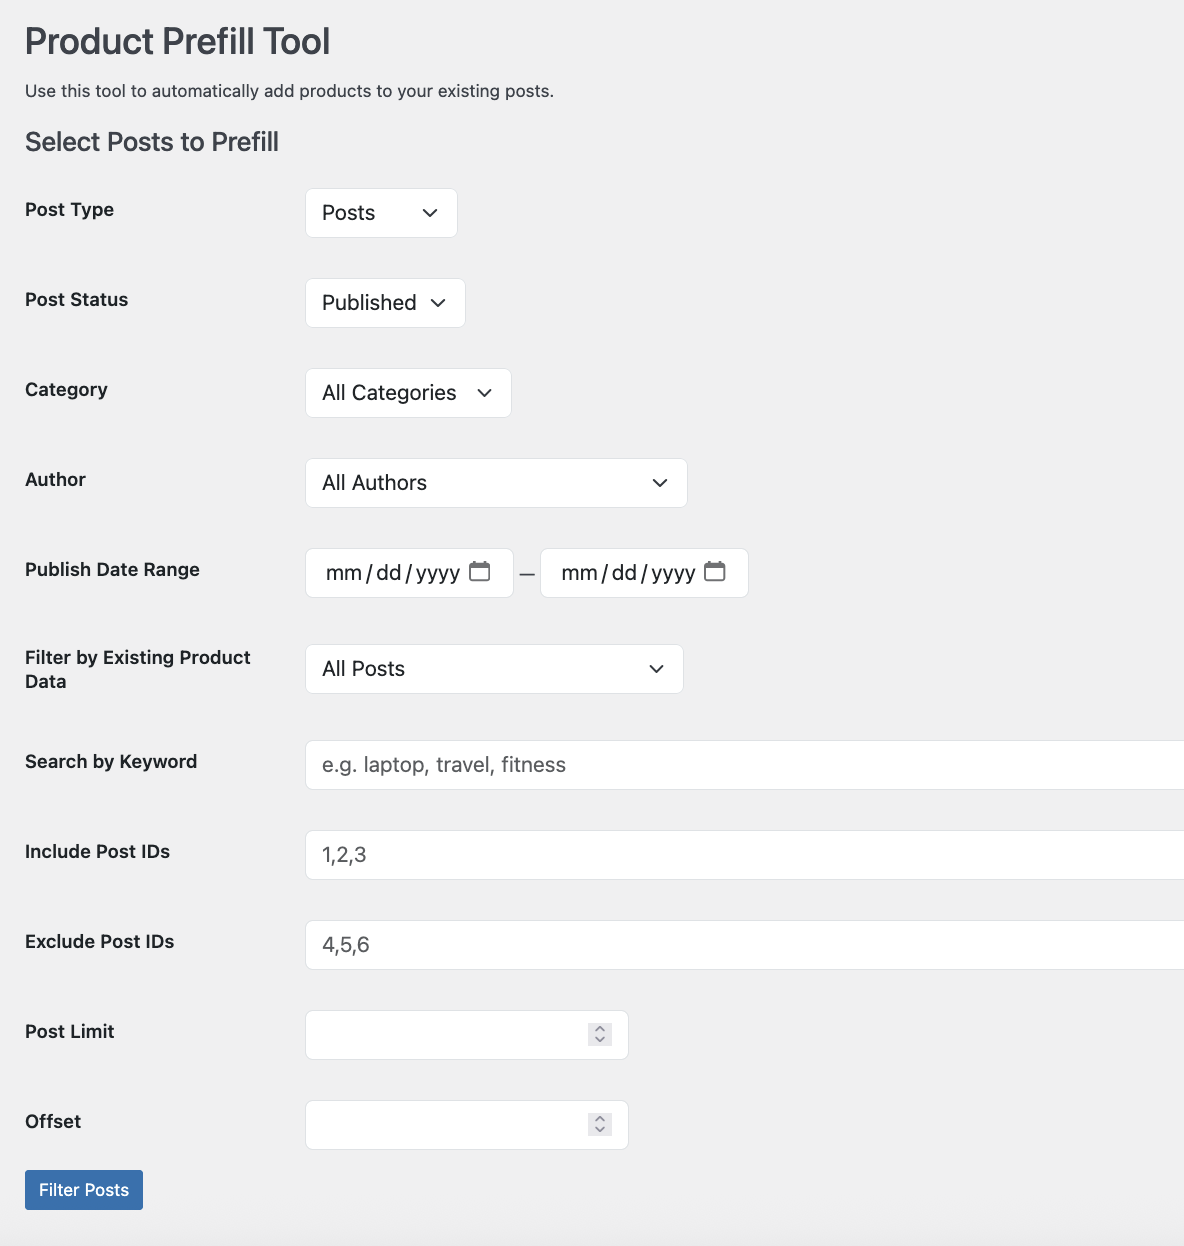1184x1246 pixels.
Task: Click the day part of start date
Action: (x=388, y=573)
